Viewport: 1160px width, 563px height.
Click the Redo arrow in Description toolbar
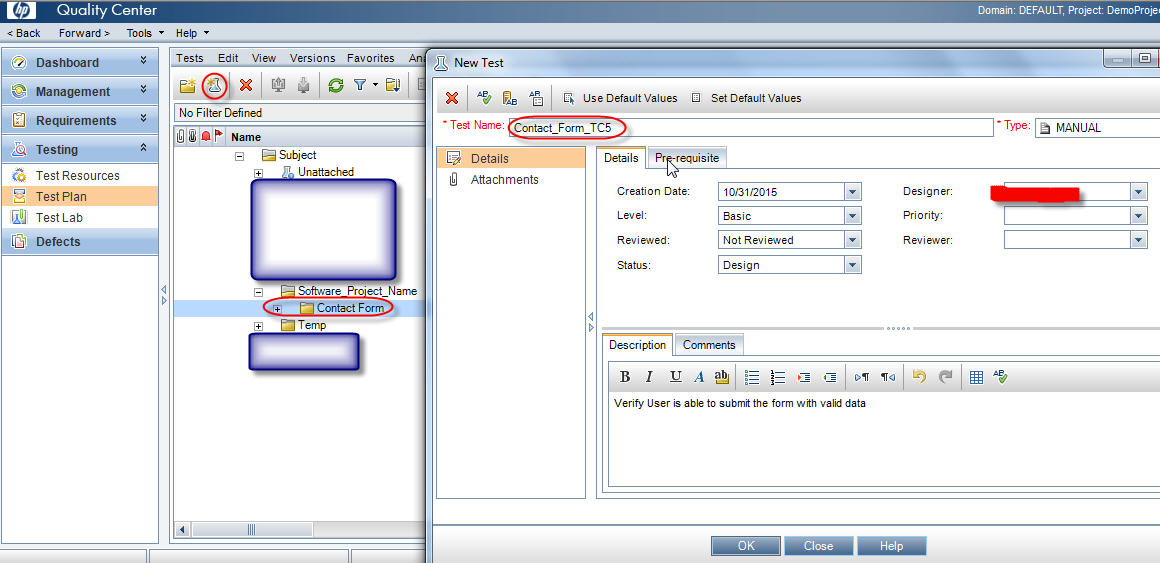[945, 377]
